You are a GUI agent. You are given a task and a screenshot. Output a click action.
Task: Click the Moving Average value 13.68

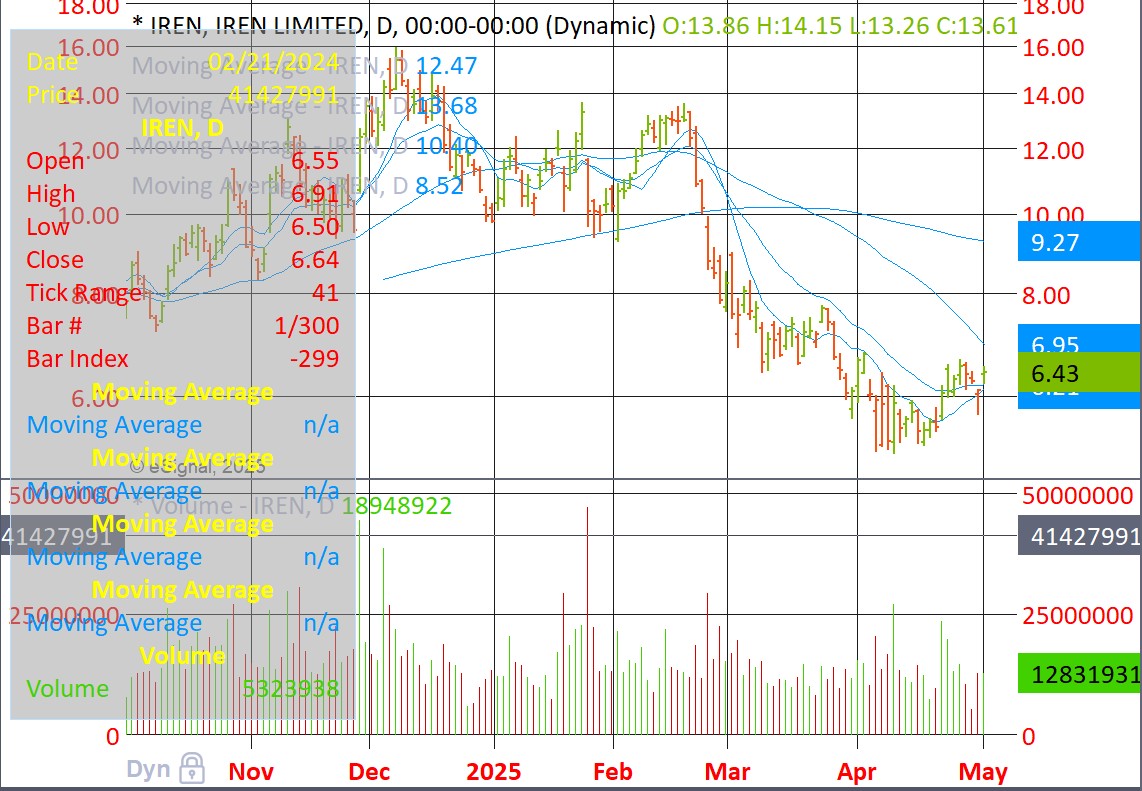(x=446, y=106)
